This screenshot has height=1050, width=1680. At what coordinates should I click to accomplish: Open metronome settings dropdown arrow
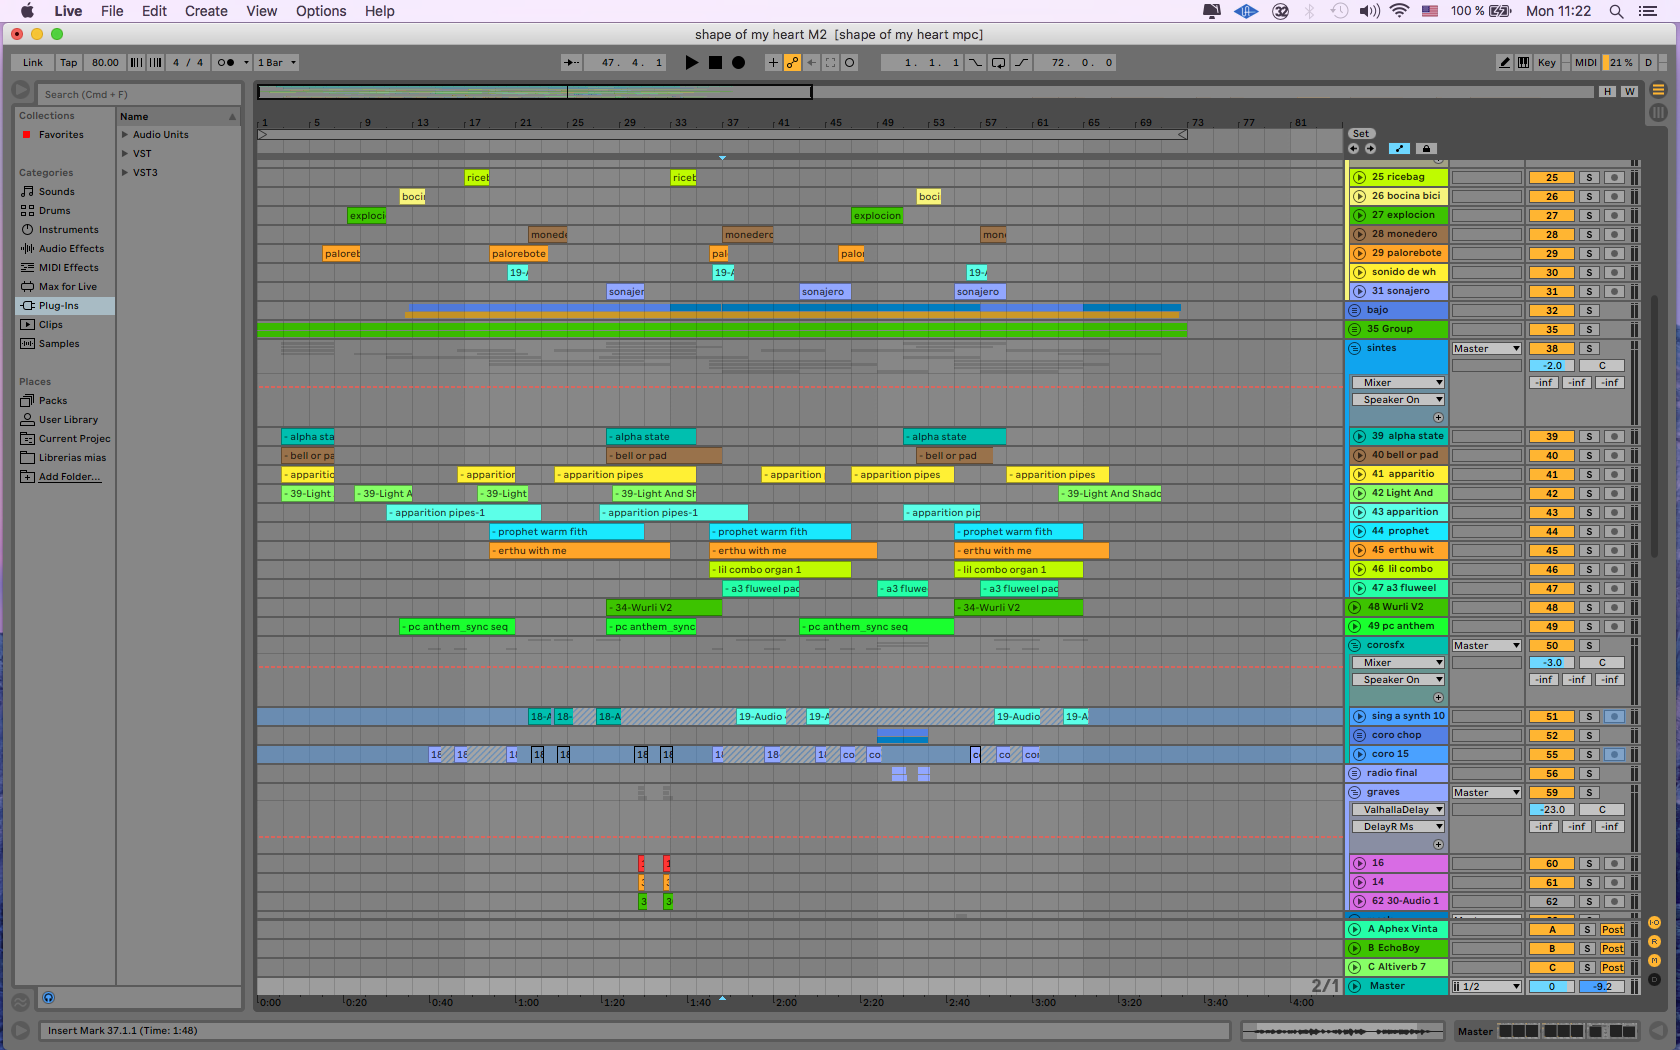(246, 62)
